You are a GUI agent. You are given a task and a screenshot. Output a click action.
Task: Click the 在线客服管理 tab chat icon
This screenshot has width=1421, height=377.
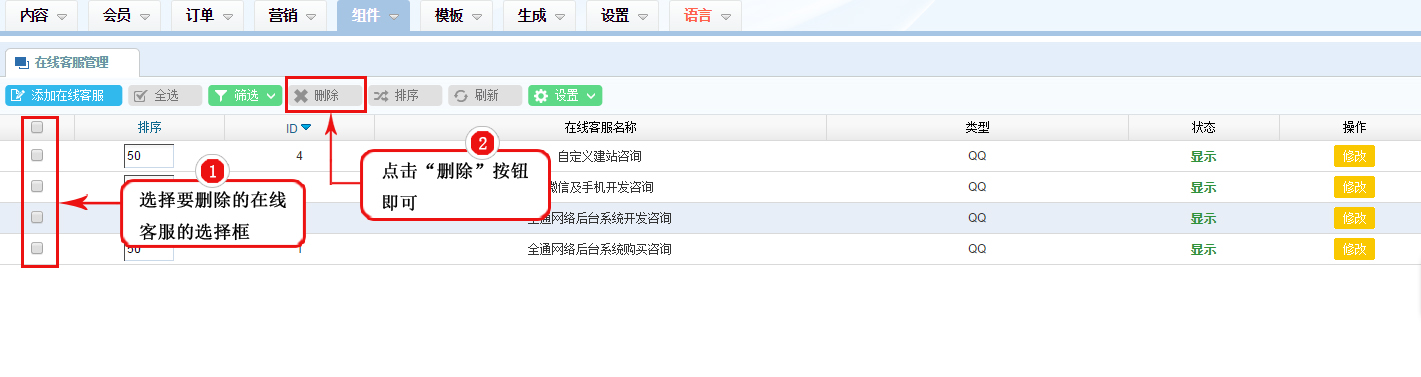(21, 63)
